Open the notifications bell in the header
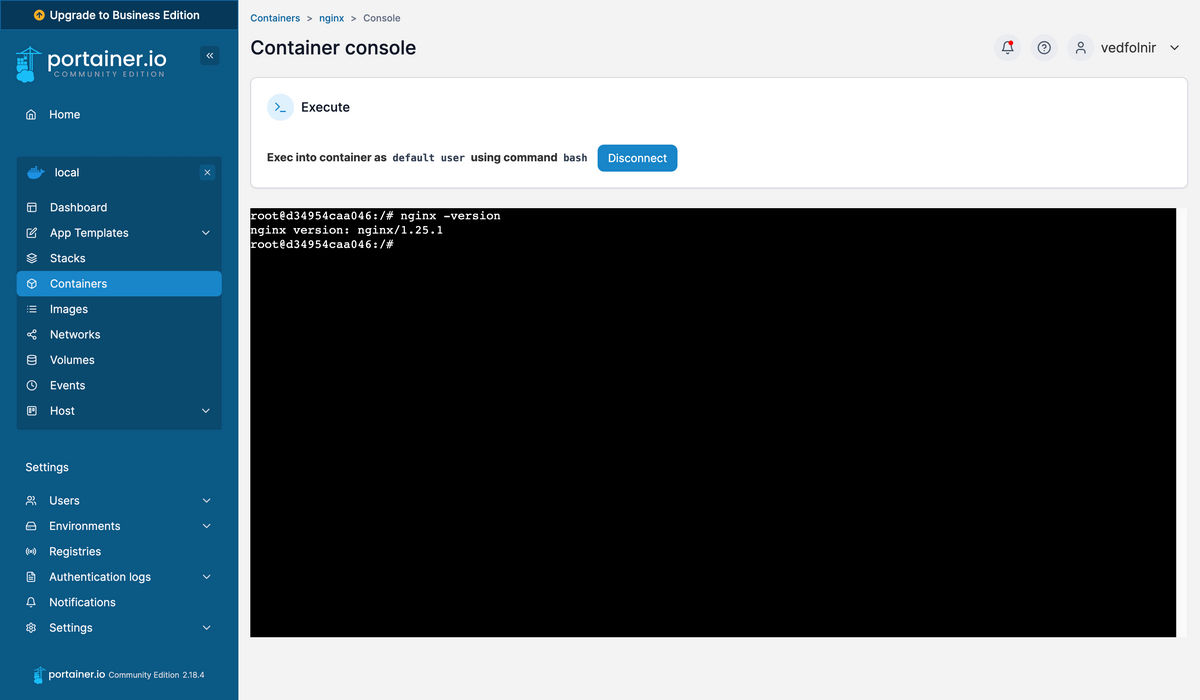The height and width of the screenshot is (700, 1200). tap(1008, 48)
